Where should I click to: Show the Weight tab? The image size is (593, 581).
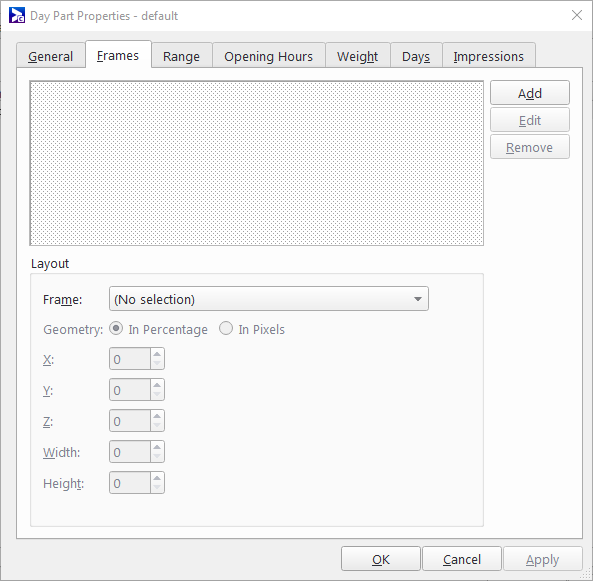click(357, 56)
